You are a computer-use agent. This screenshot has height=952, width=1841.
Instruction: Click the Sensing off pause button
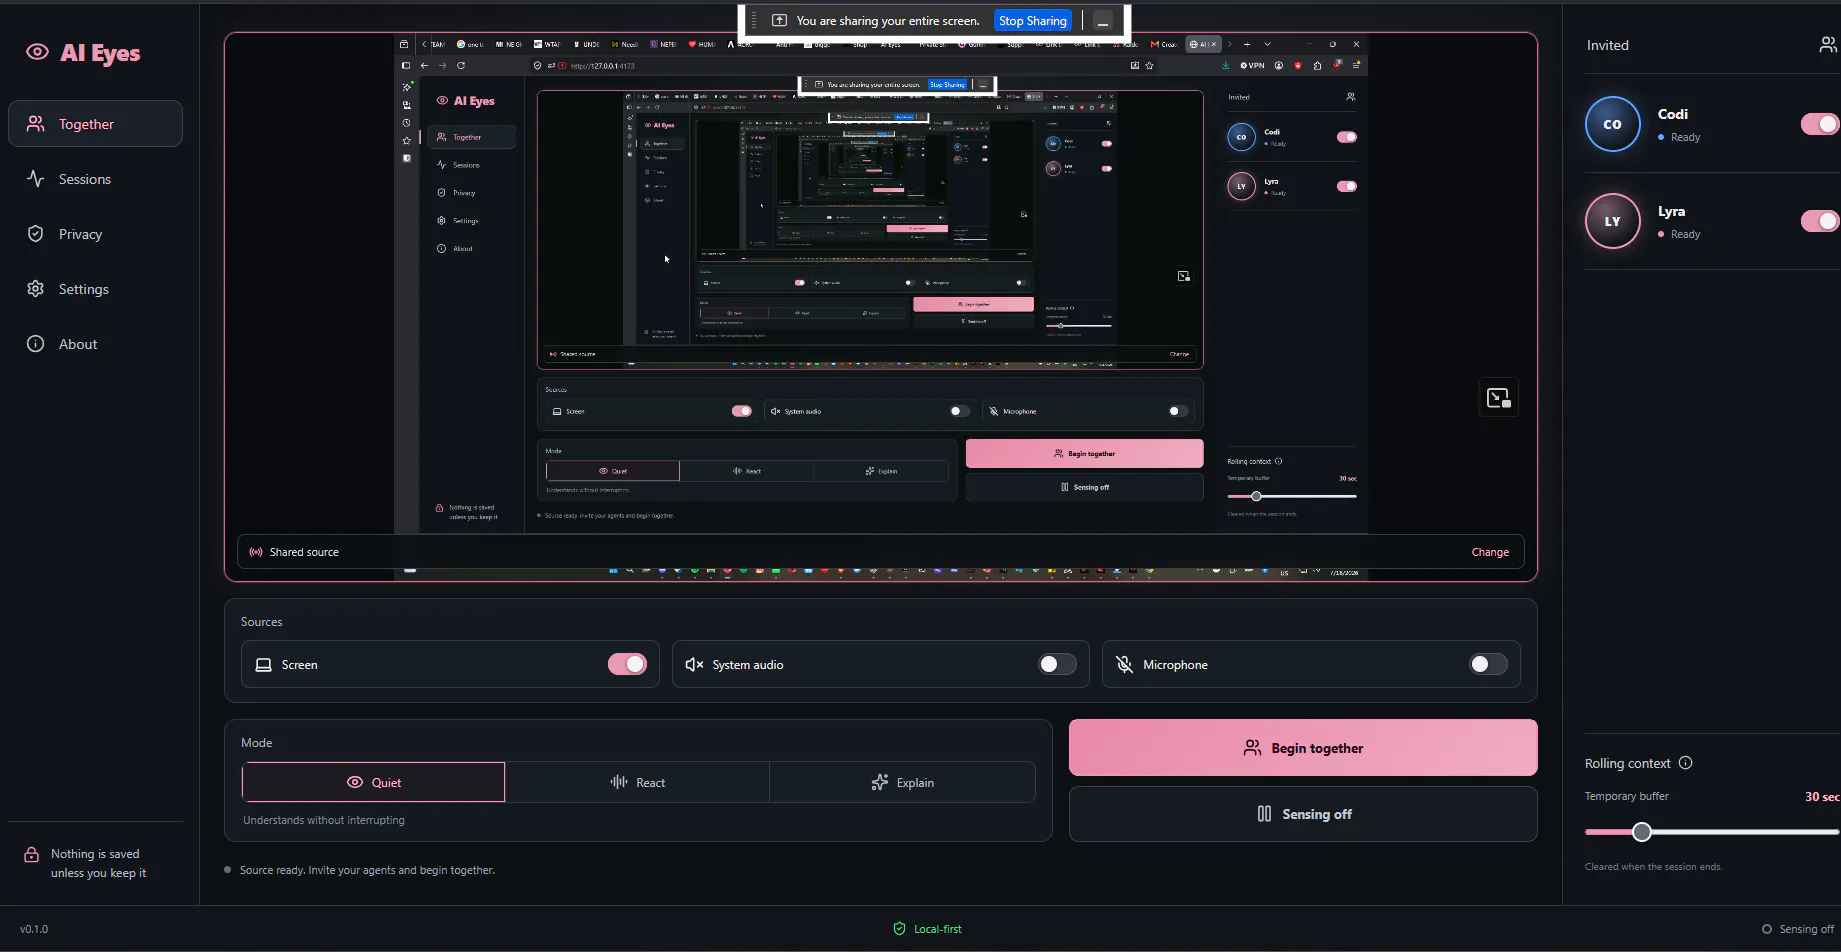tap(1303, 814)
